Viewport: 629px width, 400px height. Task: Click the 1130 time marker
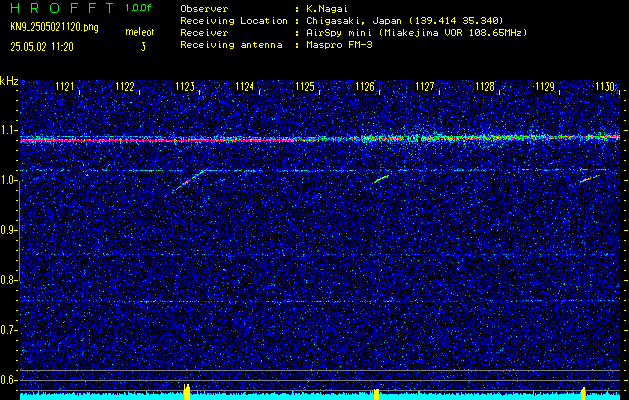point(605,87)
